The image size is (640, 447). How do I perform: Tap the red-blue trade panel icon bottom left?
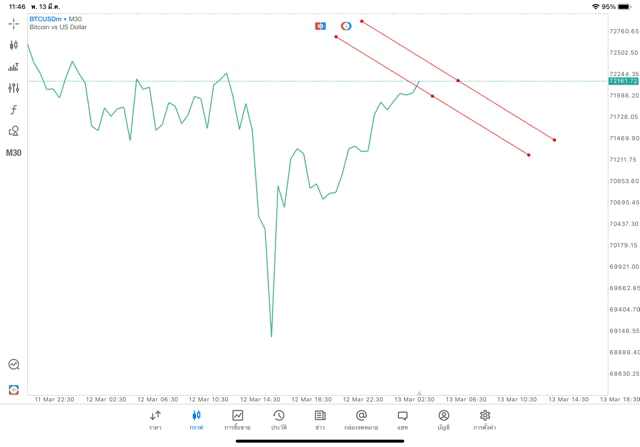pos(13,390)
